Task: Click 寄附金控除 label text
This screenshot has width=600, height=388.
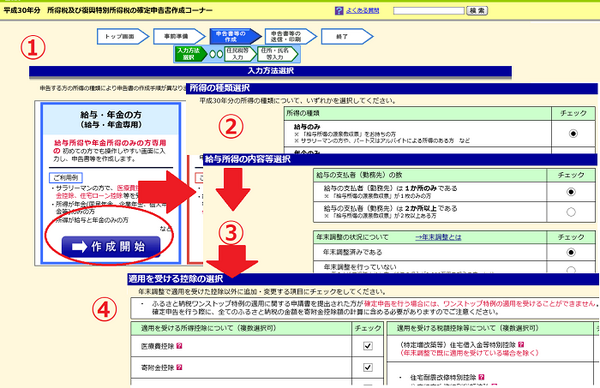Action: click(158, 368)
